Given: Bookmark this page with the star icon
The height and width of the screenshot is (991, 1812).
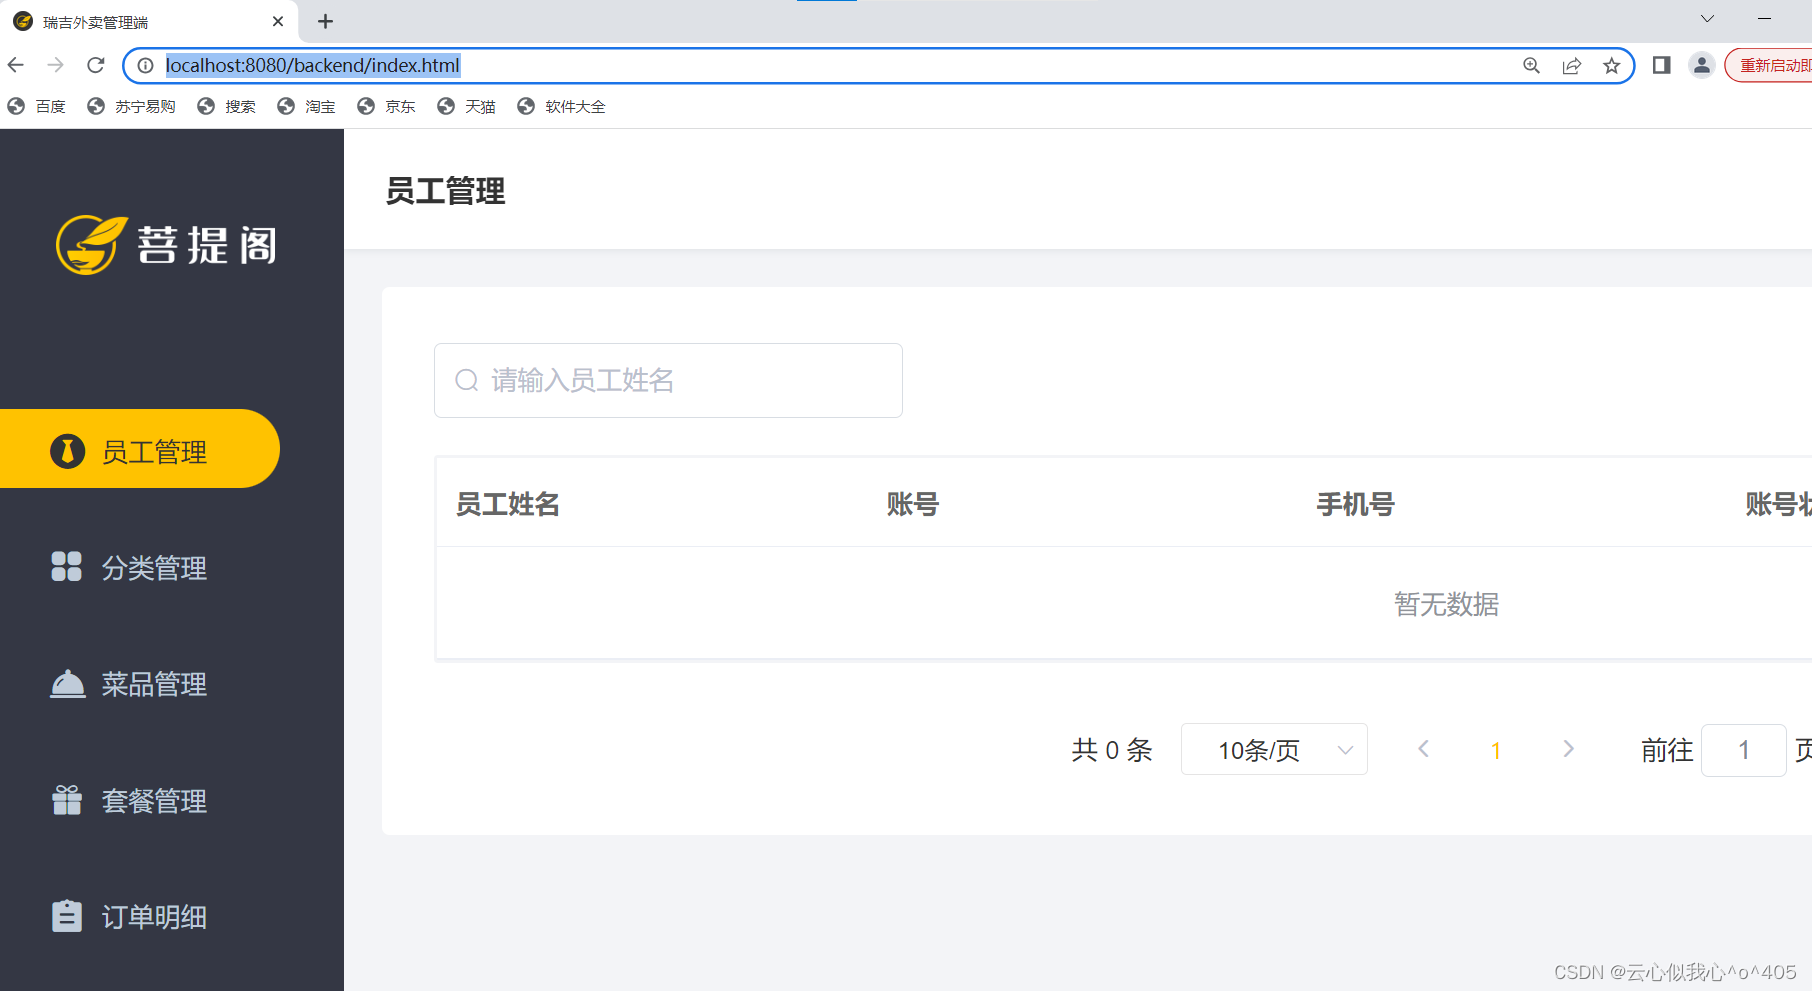Looking at the screenshot, I should (x=1611, y=66).
